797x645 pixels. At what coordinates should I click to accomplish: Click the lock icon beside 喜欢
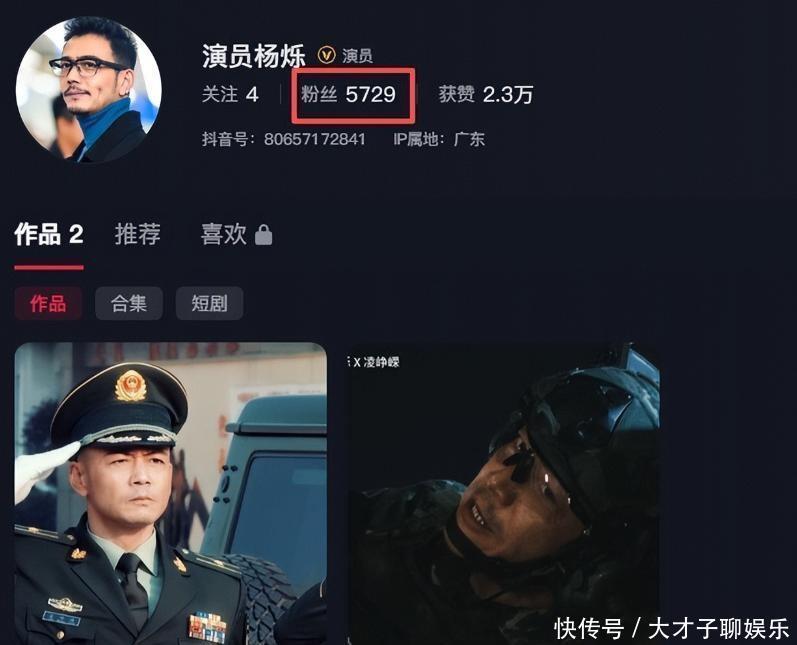pyautogui.click(x=263, y=235)
